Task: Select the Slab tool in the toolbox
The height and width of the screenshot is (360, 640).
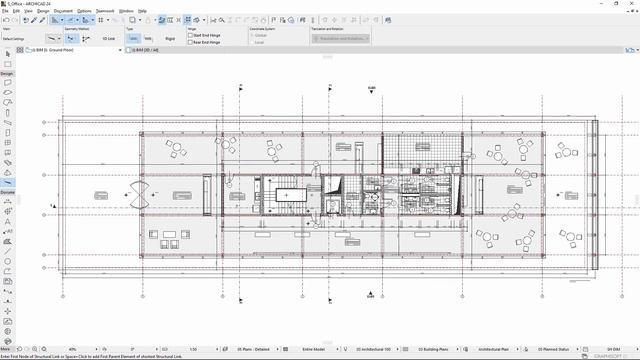Action: [8, 133]
